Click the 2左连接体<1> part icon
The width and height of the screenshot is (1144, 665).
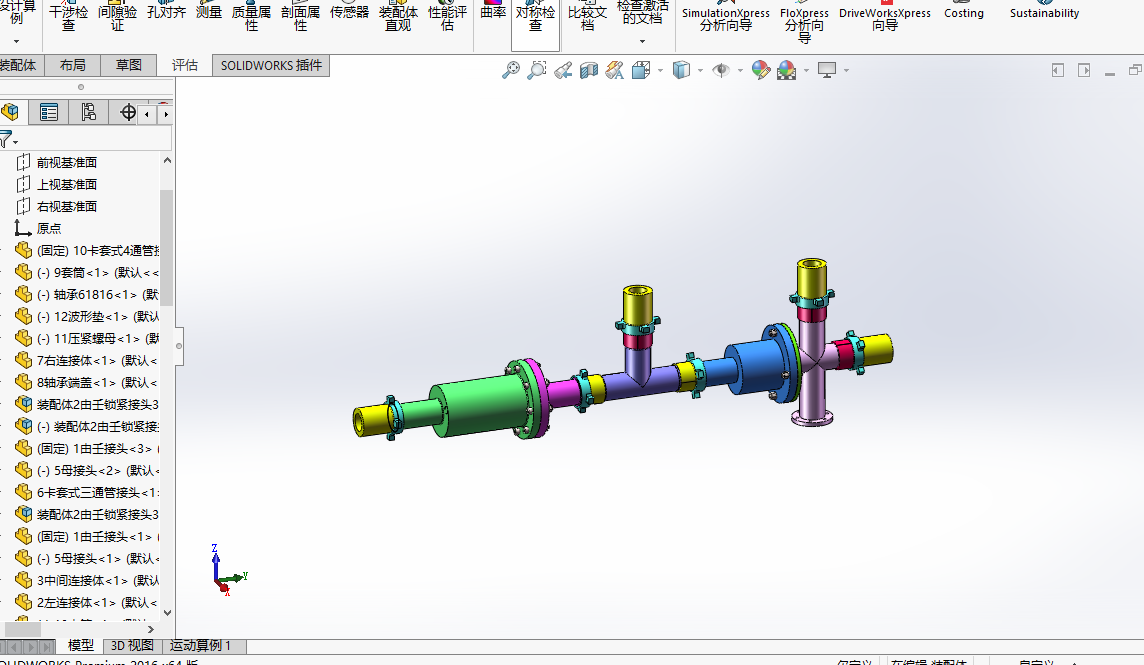click(23, 602)
